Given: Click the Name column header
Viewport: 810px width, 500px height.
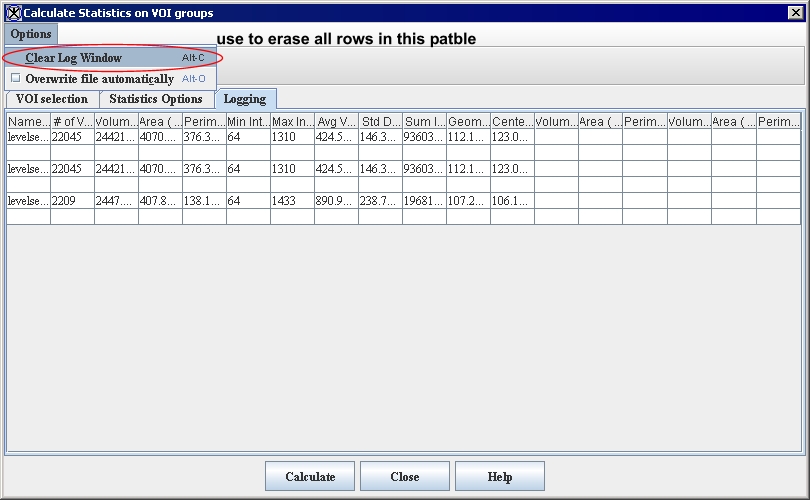Looking at the screenshot, I should pyautogui.click(x=29, y=121).
